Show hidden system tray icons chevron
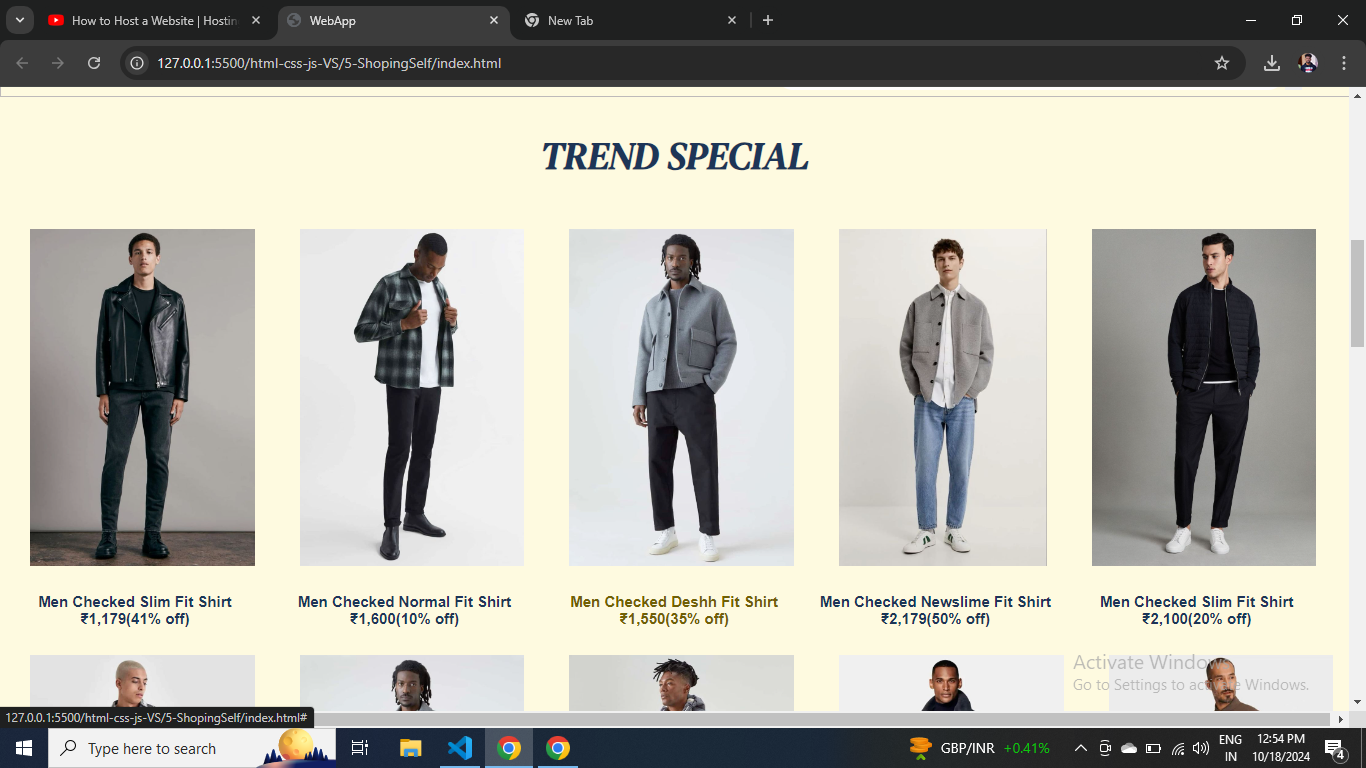Screen dimensions: 1366x768 pyautogui.click(x=1081, y=748)
